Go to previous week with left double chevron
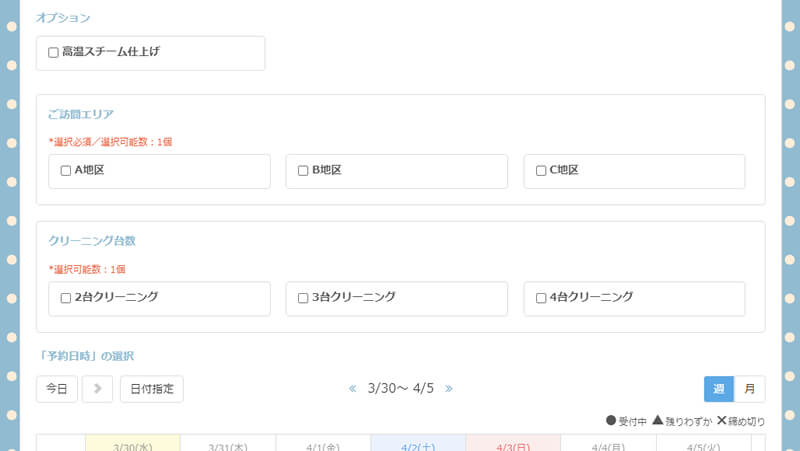This screenshot has height=451, width=800. pyautogui.click(x=352, y=389)
